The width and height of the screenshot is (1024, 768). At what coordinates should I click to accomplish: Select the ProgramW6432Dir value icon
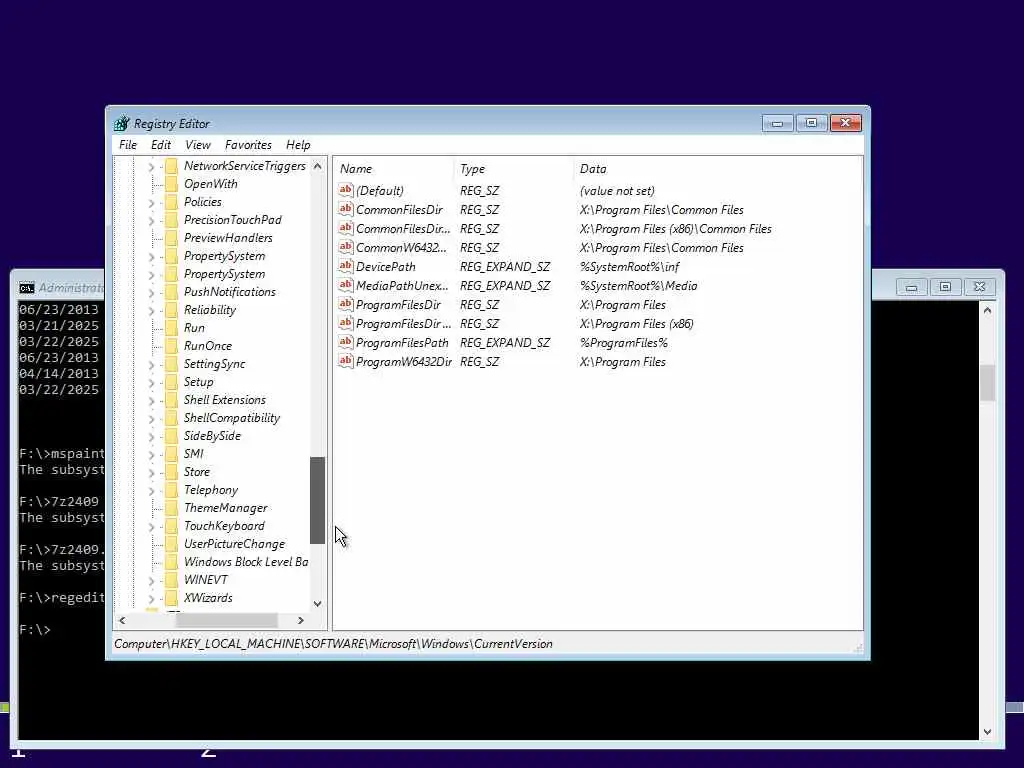click(x=345, y=361)
